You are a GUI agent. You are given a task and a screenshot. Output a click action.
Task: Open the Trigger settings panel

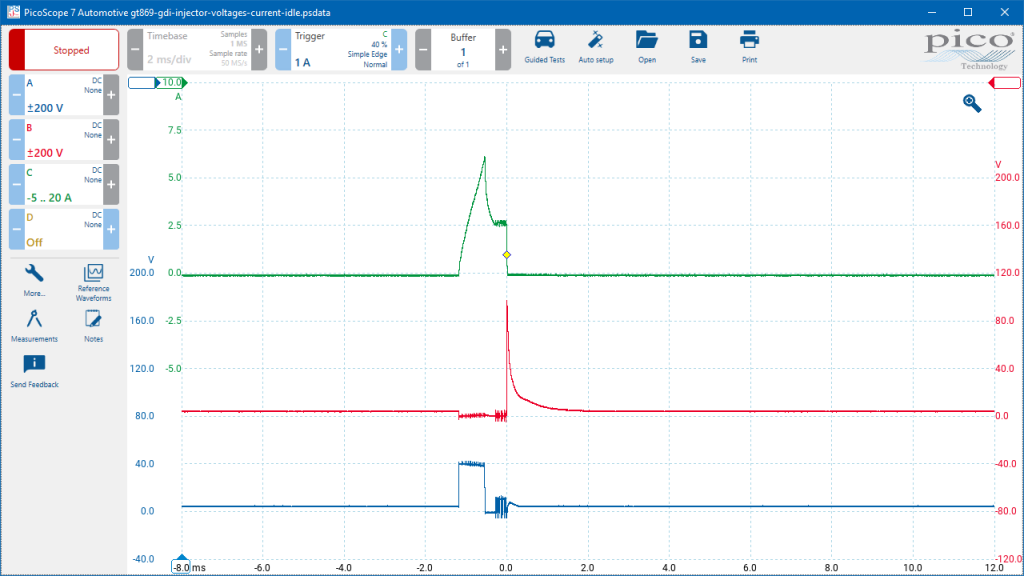point(340,50)
